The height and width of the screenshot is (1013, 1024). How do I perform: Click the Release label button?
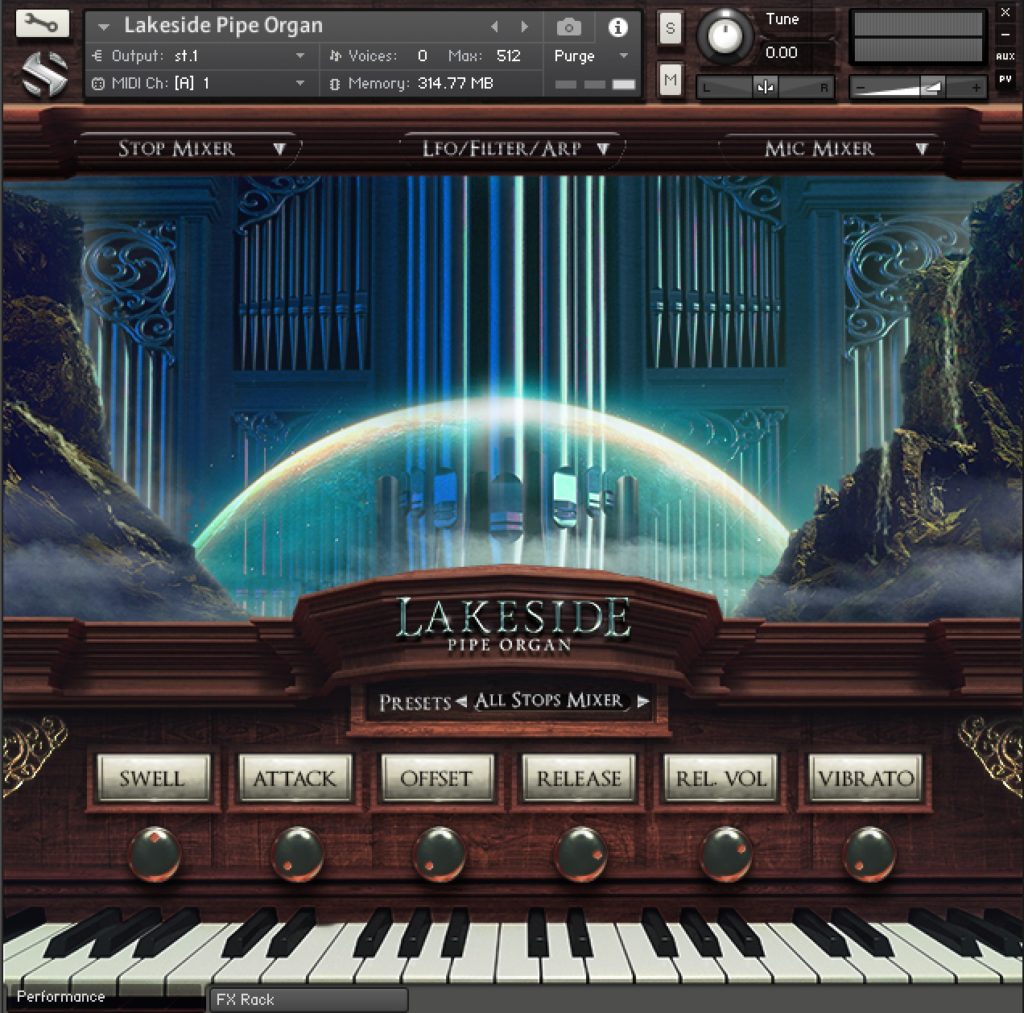579,778
